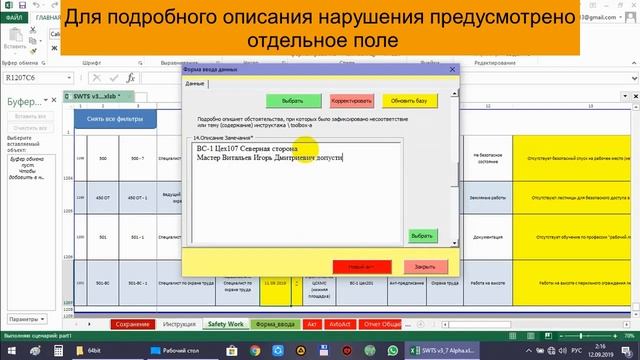The image size is (640, 360).
Task: Click the form scrollbar down arrow
Action: [x=454, y=243]
